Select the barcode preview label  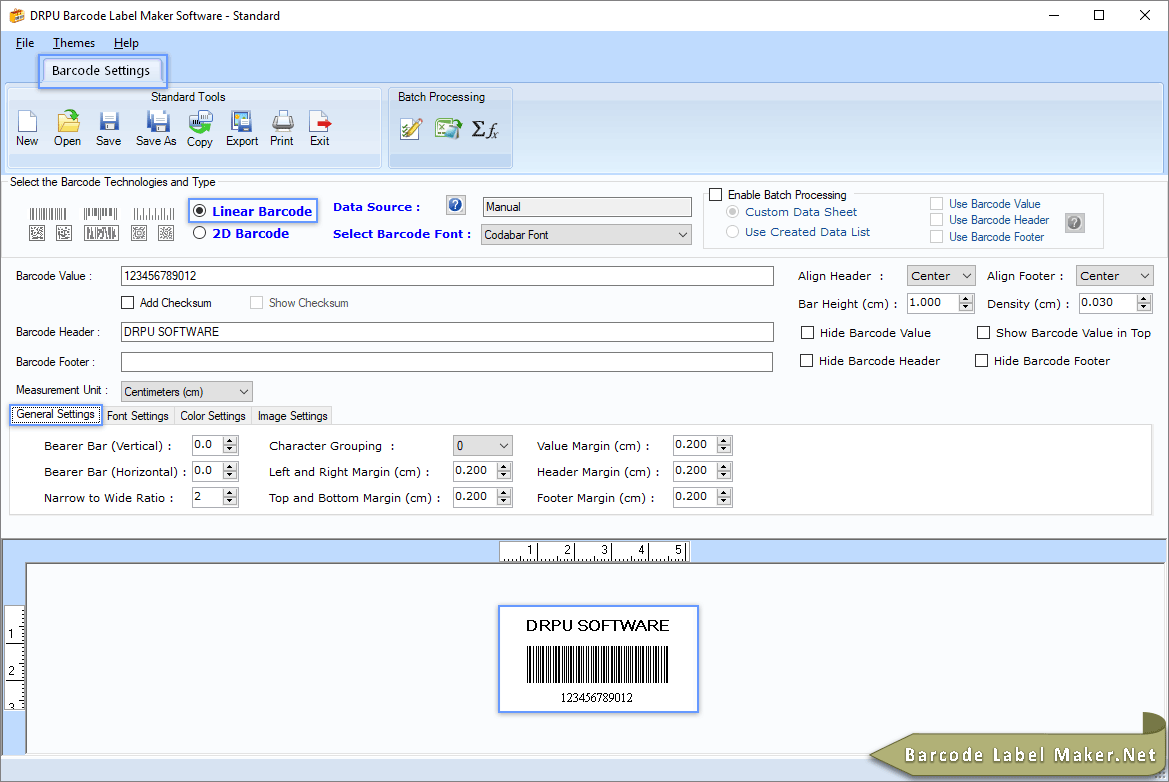pos(598,659)
